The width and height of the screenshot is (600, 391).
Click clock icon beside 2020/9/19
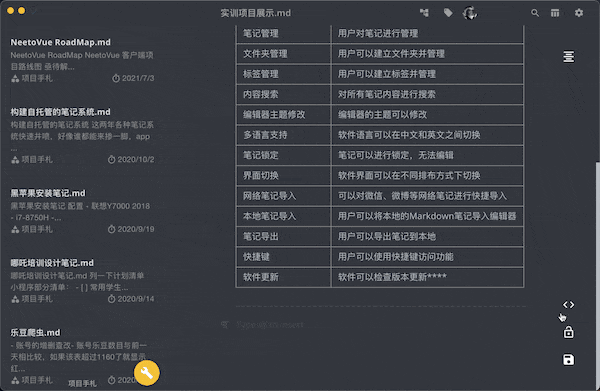pos(111,229)
